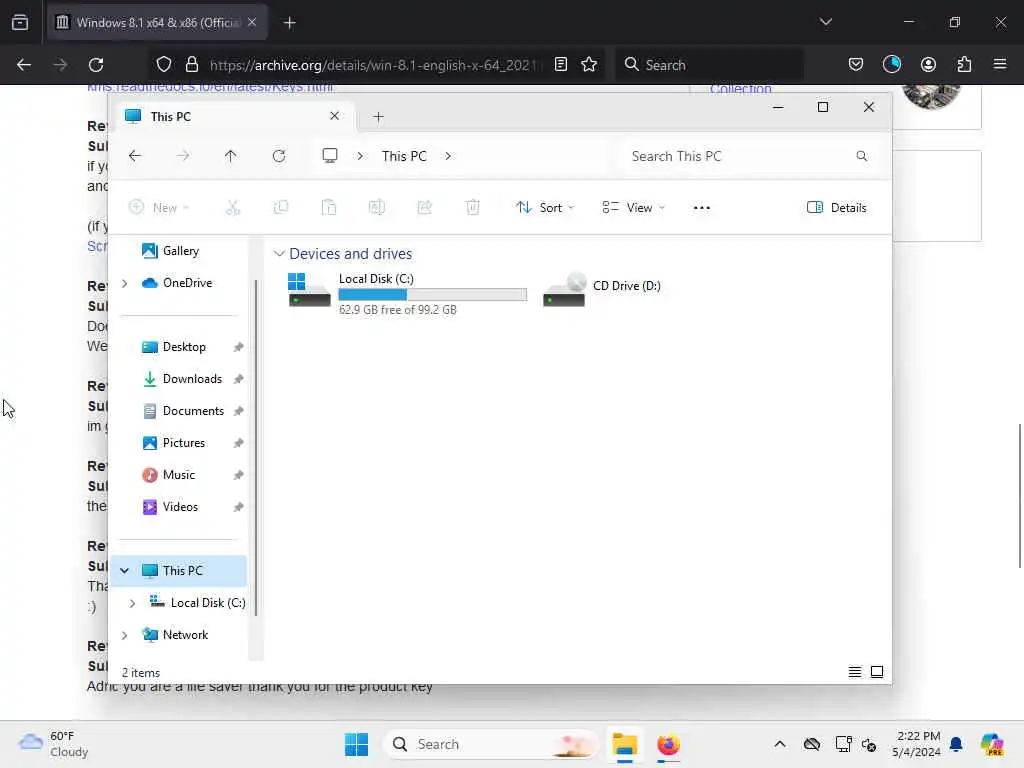Go forward in File Explorer
This screenshot has width=1024, height=768.
pyautogui.click(x=183, y=156)
